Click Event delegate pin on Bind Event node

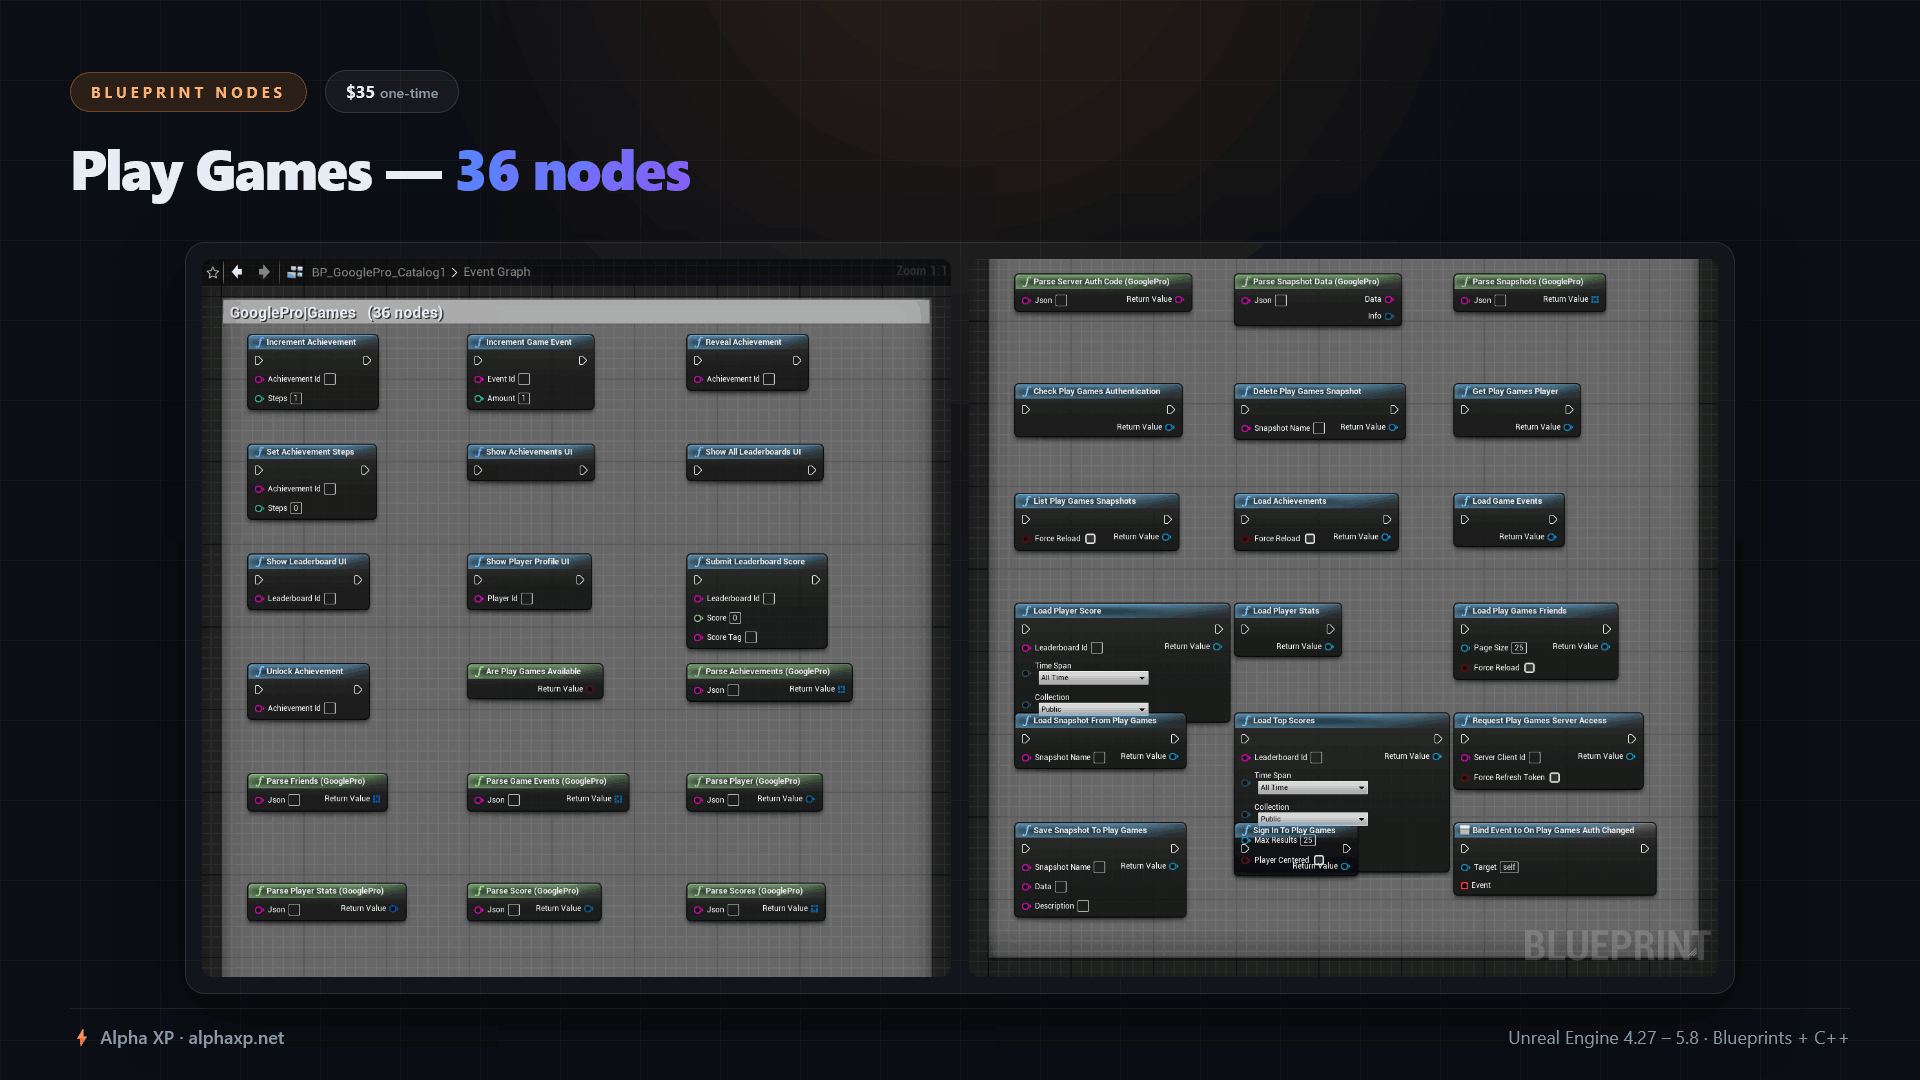1465,885
